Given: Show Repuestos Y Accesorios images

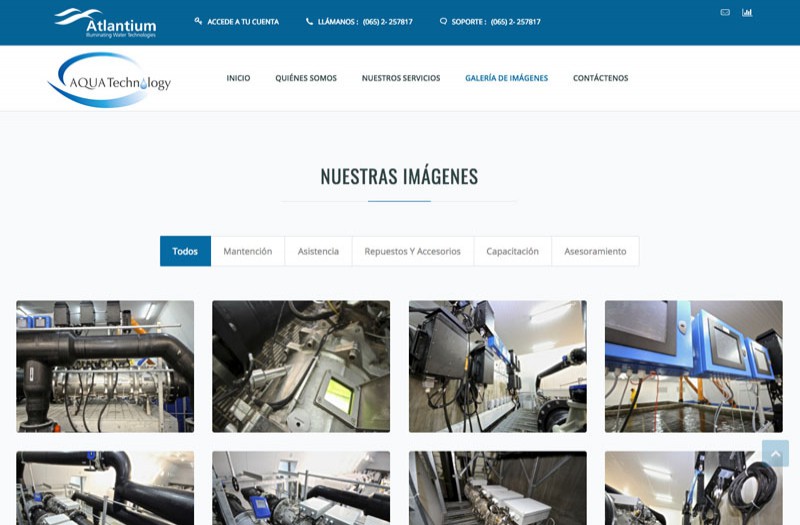Looking at the screenshot, I should 413,251.
